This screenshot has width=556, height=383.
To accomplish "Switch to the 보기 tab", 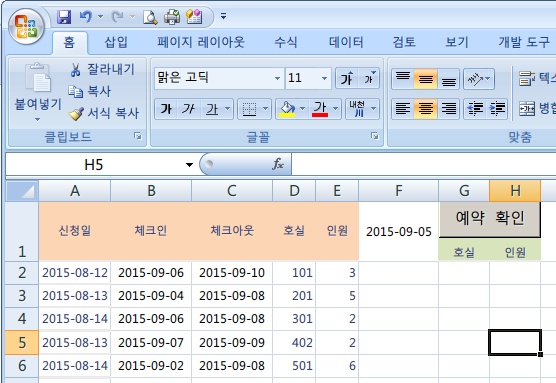I will 457,42.
